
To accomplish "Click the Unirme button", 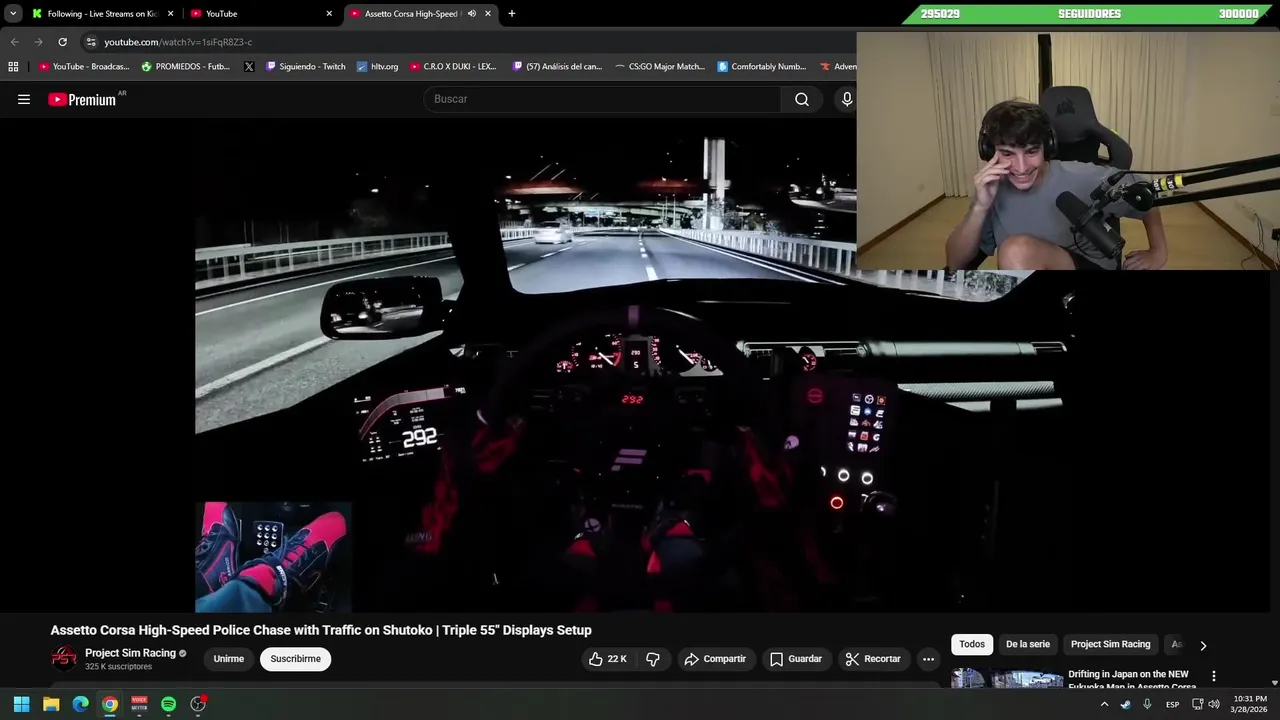I will point(229,659).
